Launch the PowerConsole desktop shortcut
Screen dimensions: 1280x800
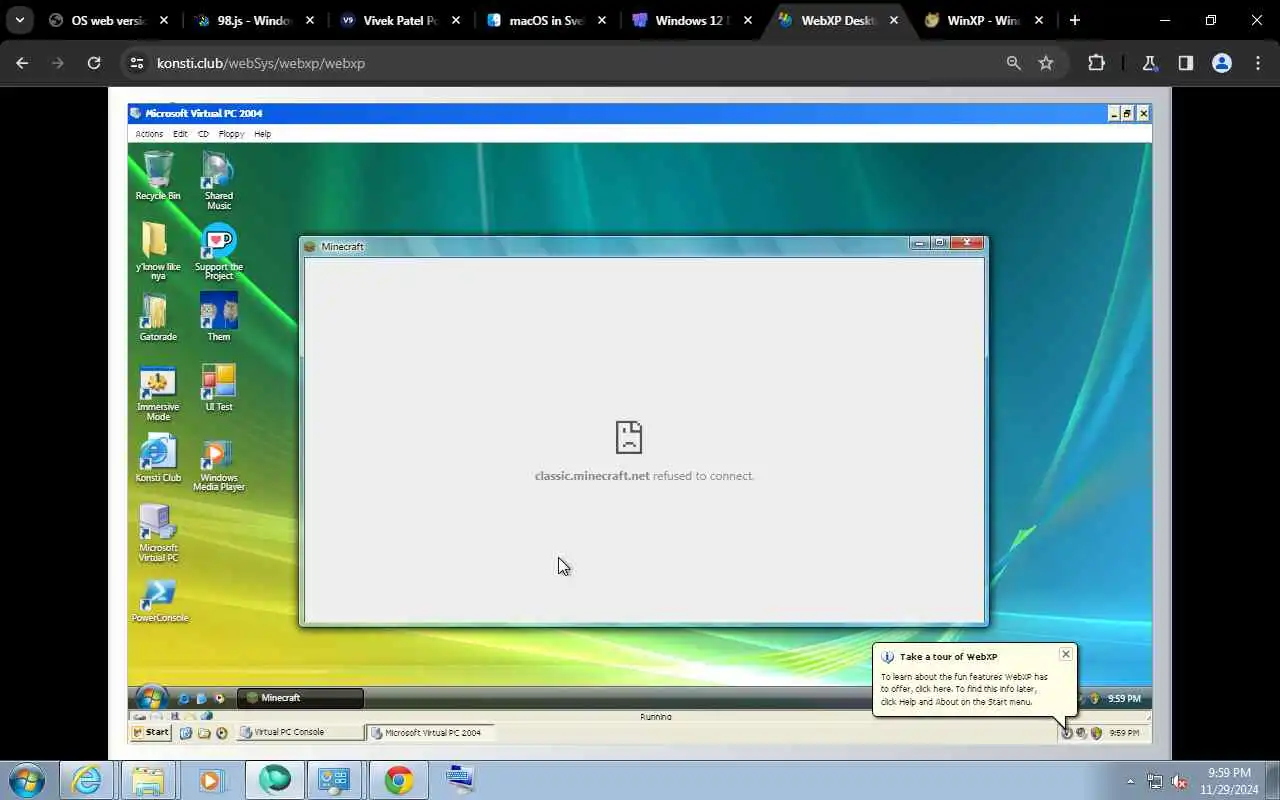159,600
